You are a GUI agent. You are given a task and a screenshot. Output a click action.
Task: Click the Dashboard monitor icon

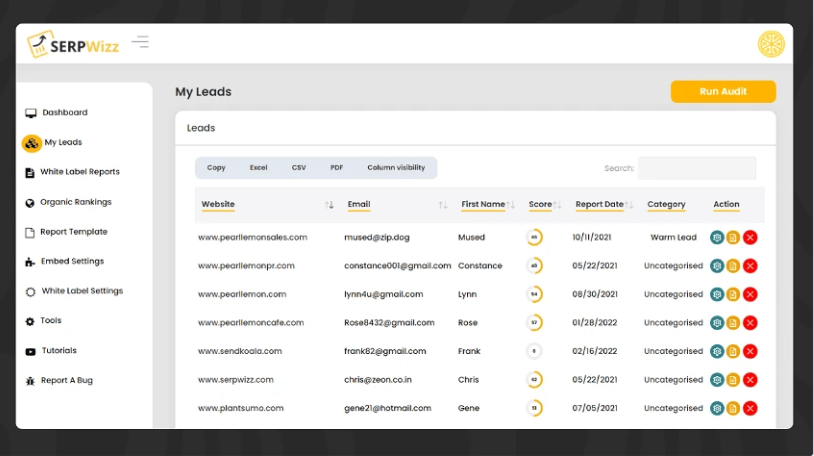pyautogui.click(x=31, y=113)
